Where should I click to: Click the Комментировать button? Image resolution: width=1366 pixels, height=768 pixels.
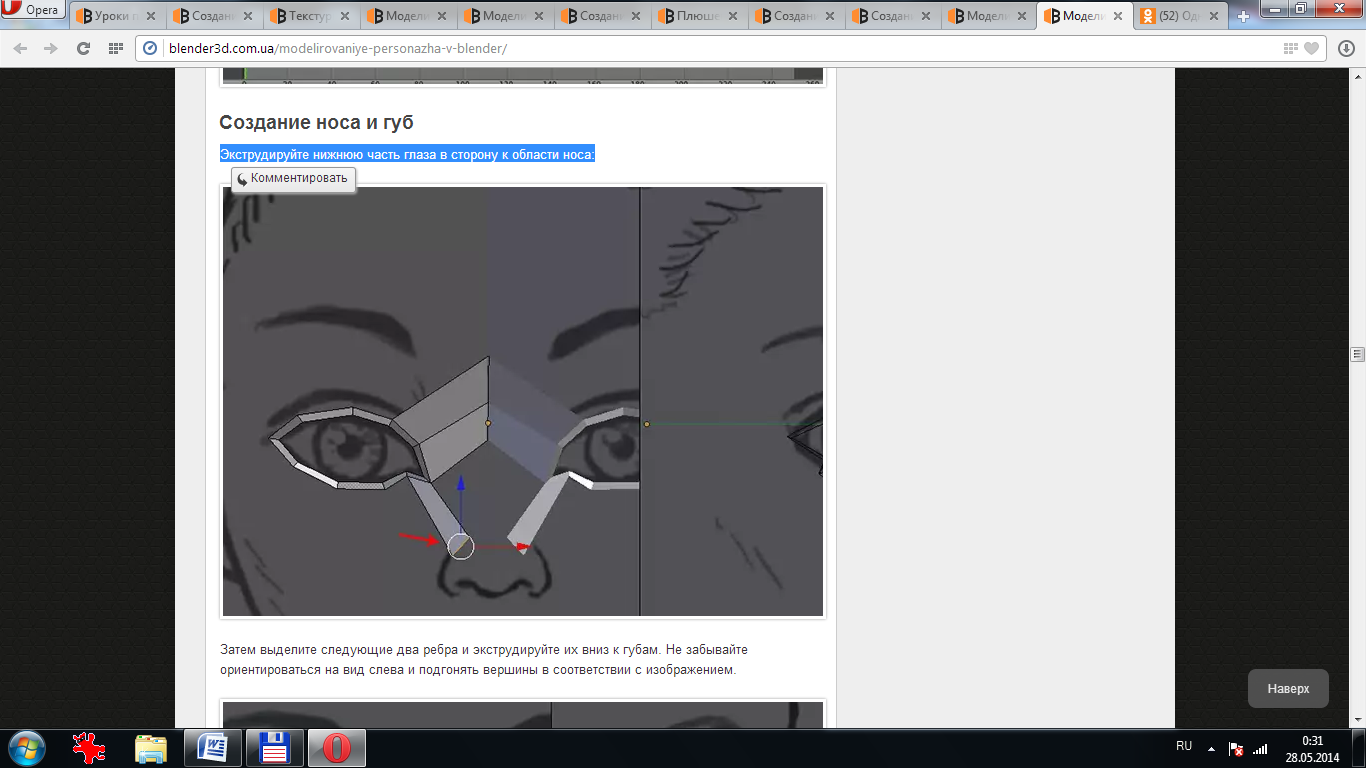(293, 179)
